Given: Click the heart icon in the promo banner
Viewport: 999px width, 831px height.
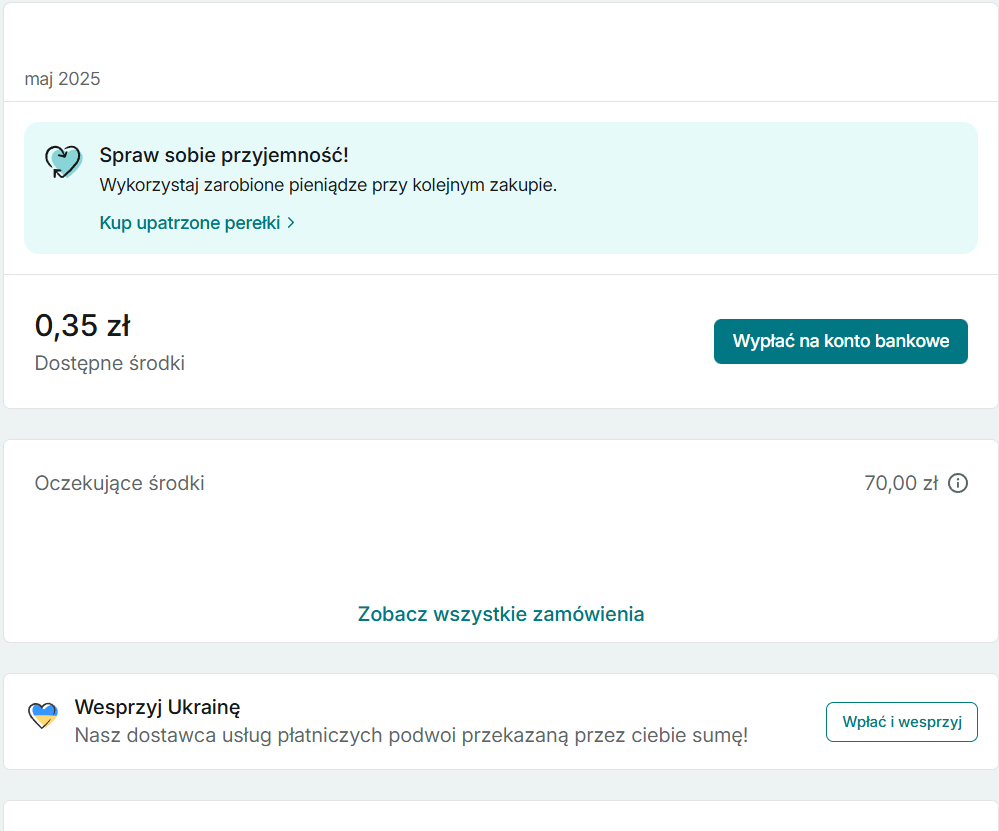Looking at the screenshot, I should click(62, 161).
